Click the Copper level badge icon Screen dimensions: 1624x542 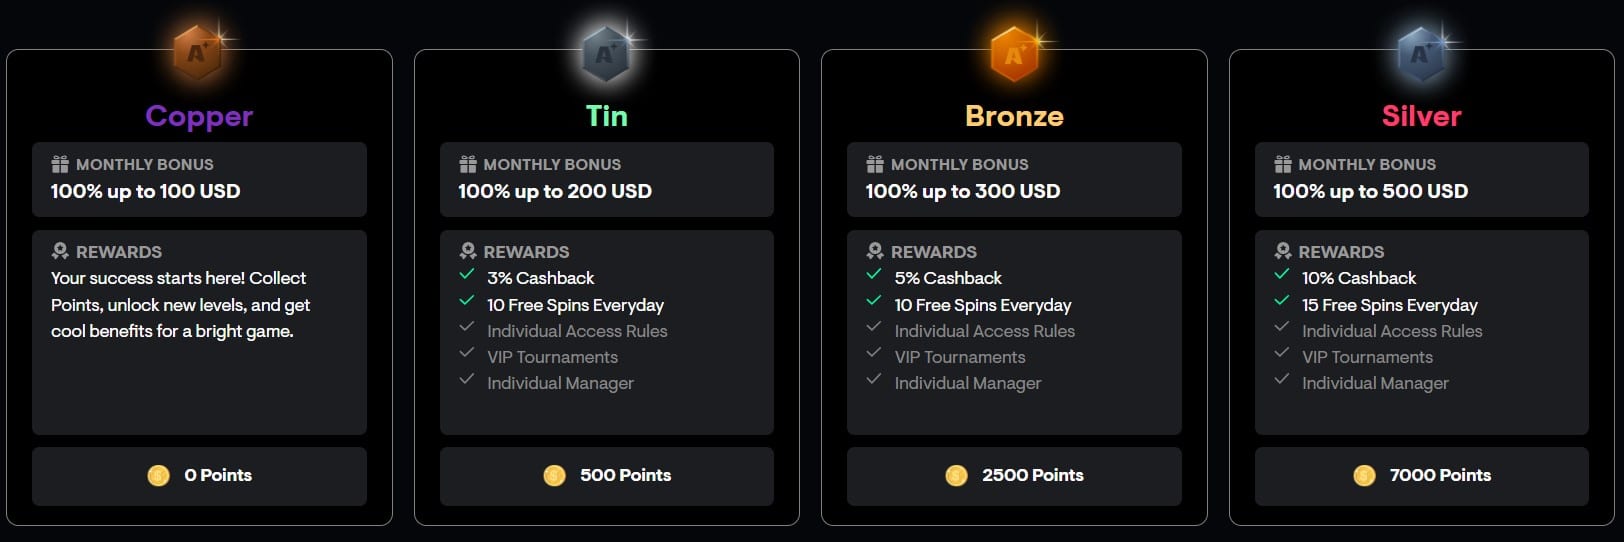tap(198, 53)
